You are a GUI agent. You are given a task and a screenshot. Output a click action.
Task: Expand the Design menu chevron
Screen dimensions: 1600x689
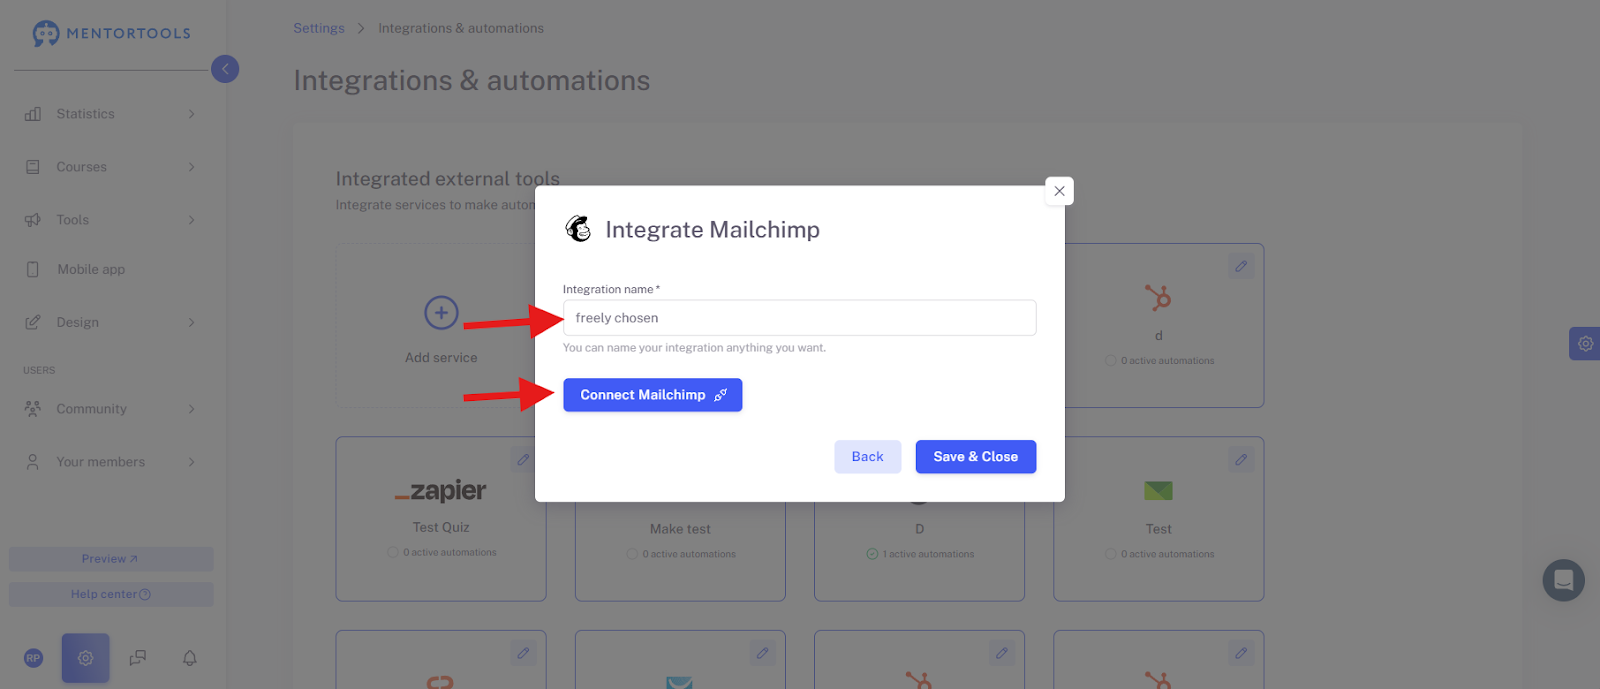pyautogui.click(x=191, y=323)
